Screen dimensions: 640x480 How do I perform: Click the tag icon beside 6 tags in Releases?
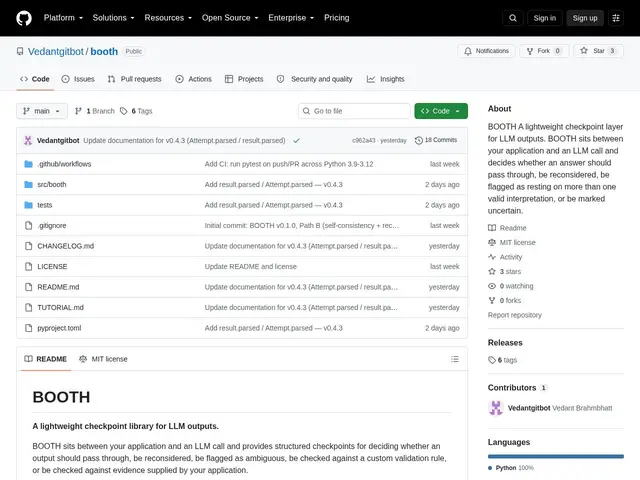[x=492, y=360]
